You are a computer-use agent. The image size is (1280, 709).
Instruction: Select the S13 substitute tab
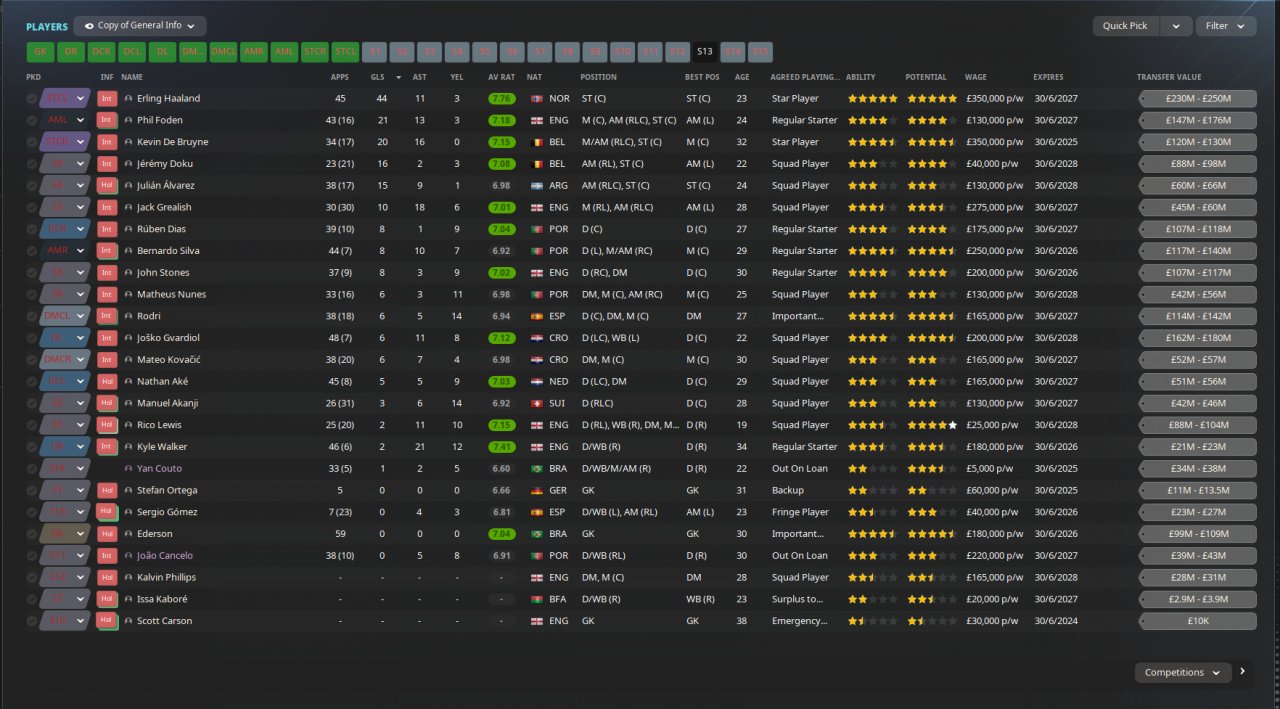pos(705,51)
